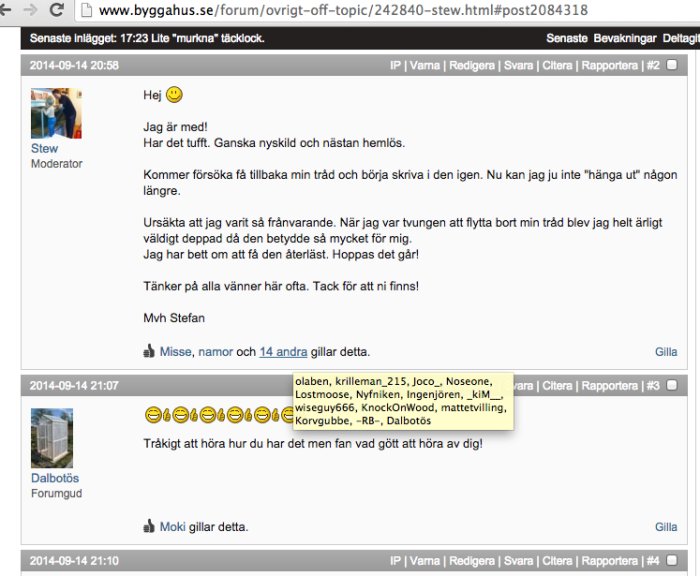Click the browser reload icon
The height and width of the screenshot is (576, 700).
(x=57, y=10)
